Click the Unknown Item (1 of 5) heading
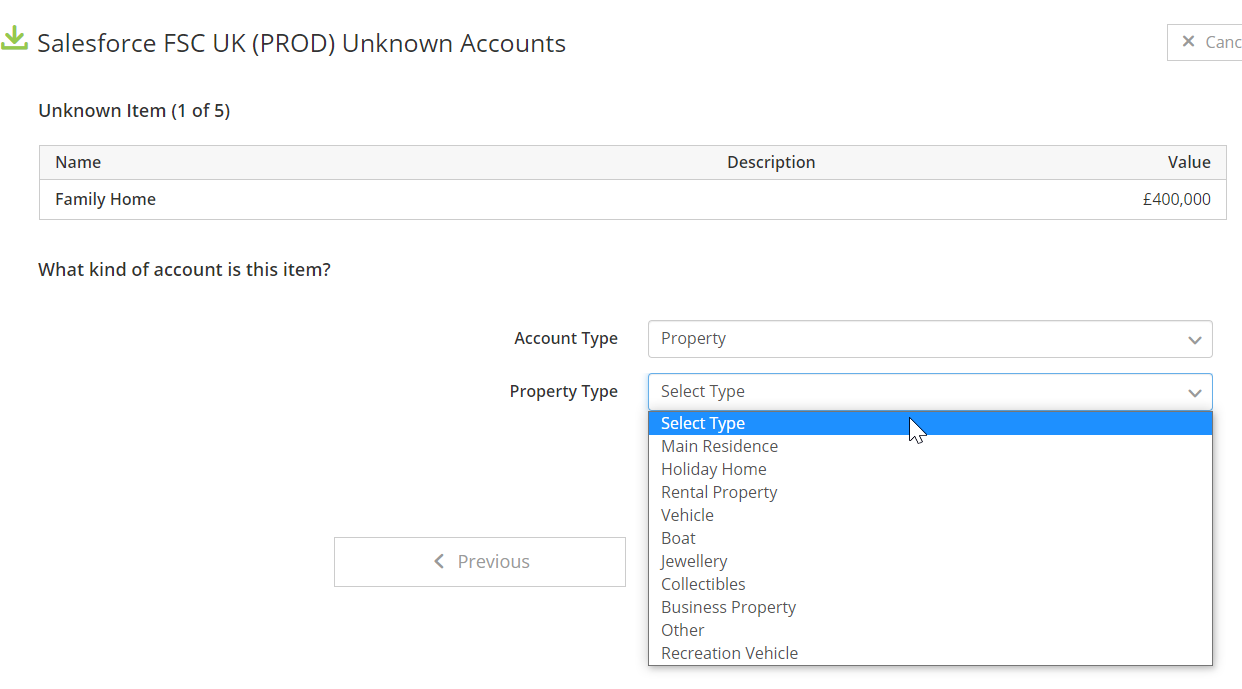 pos(134,111)
